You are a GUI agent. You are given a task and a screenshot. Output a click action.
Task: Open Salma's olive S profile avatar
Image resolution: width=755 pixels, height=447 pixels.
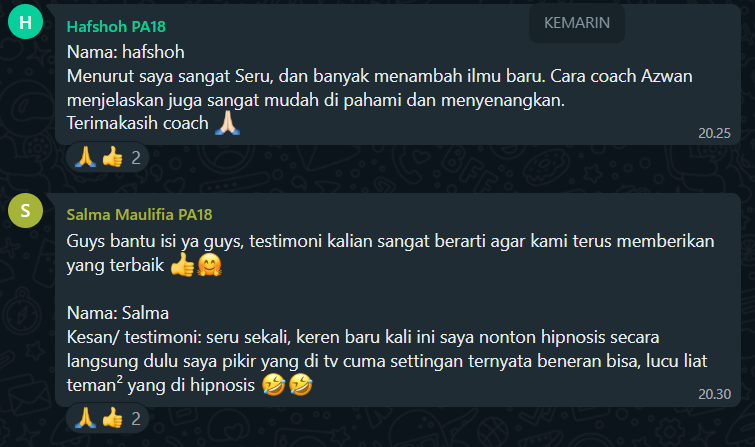click(26, 210)
